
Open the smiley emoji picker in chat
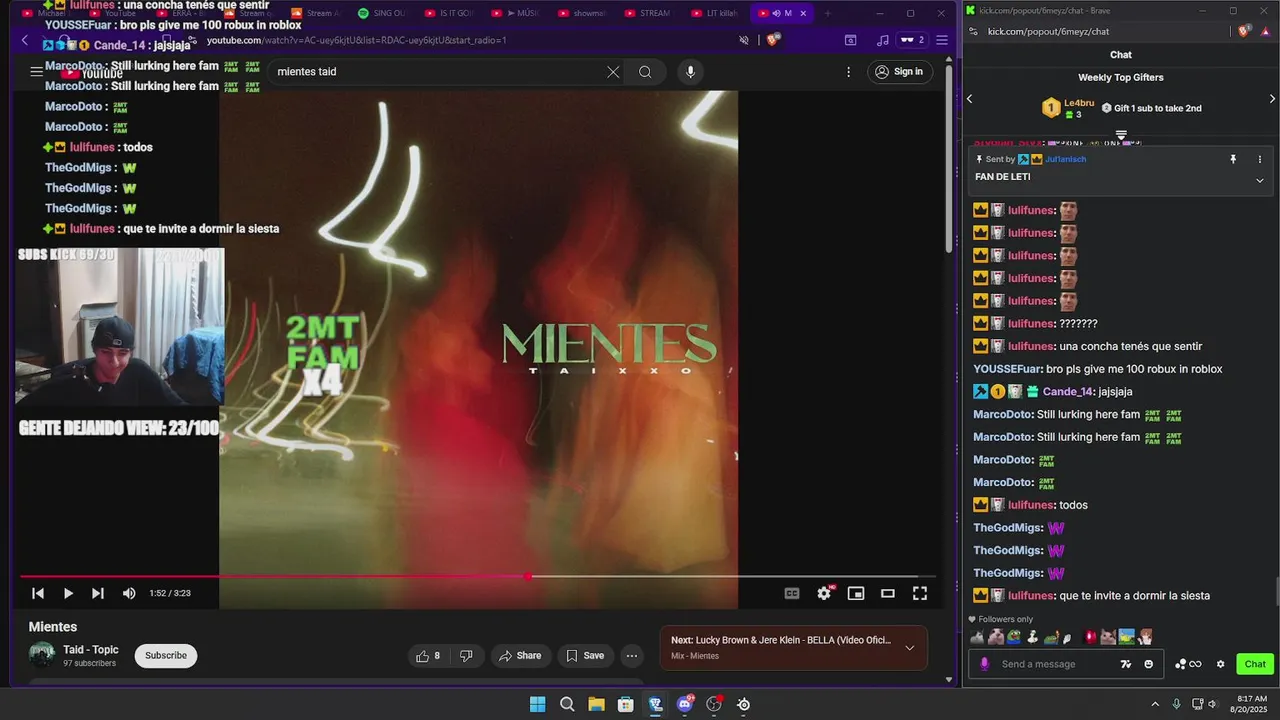coord(1148,664)
